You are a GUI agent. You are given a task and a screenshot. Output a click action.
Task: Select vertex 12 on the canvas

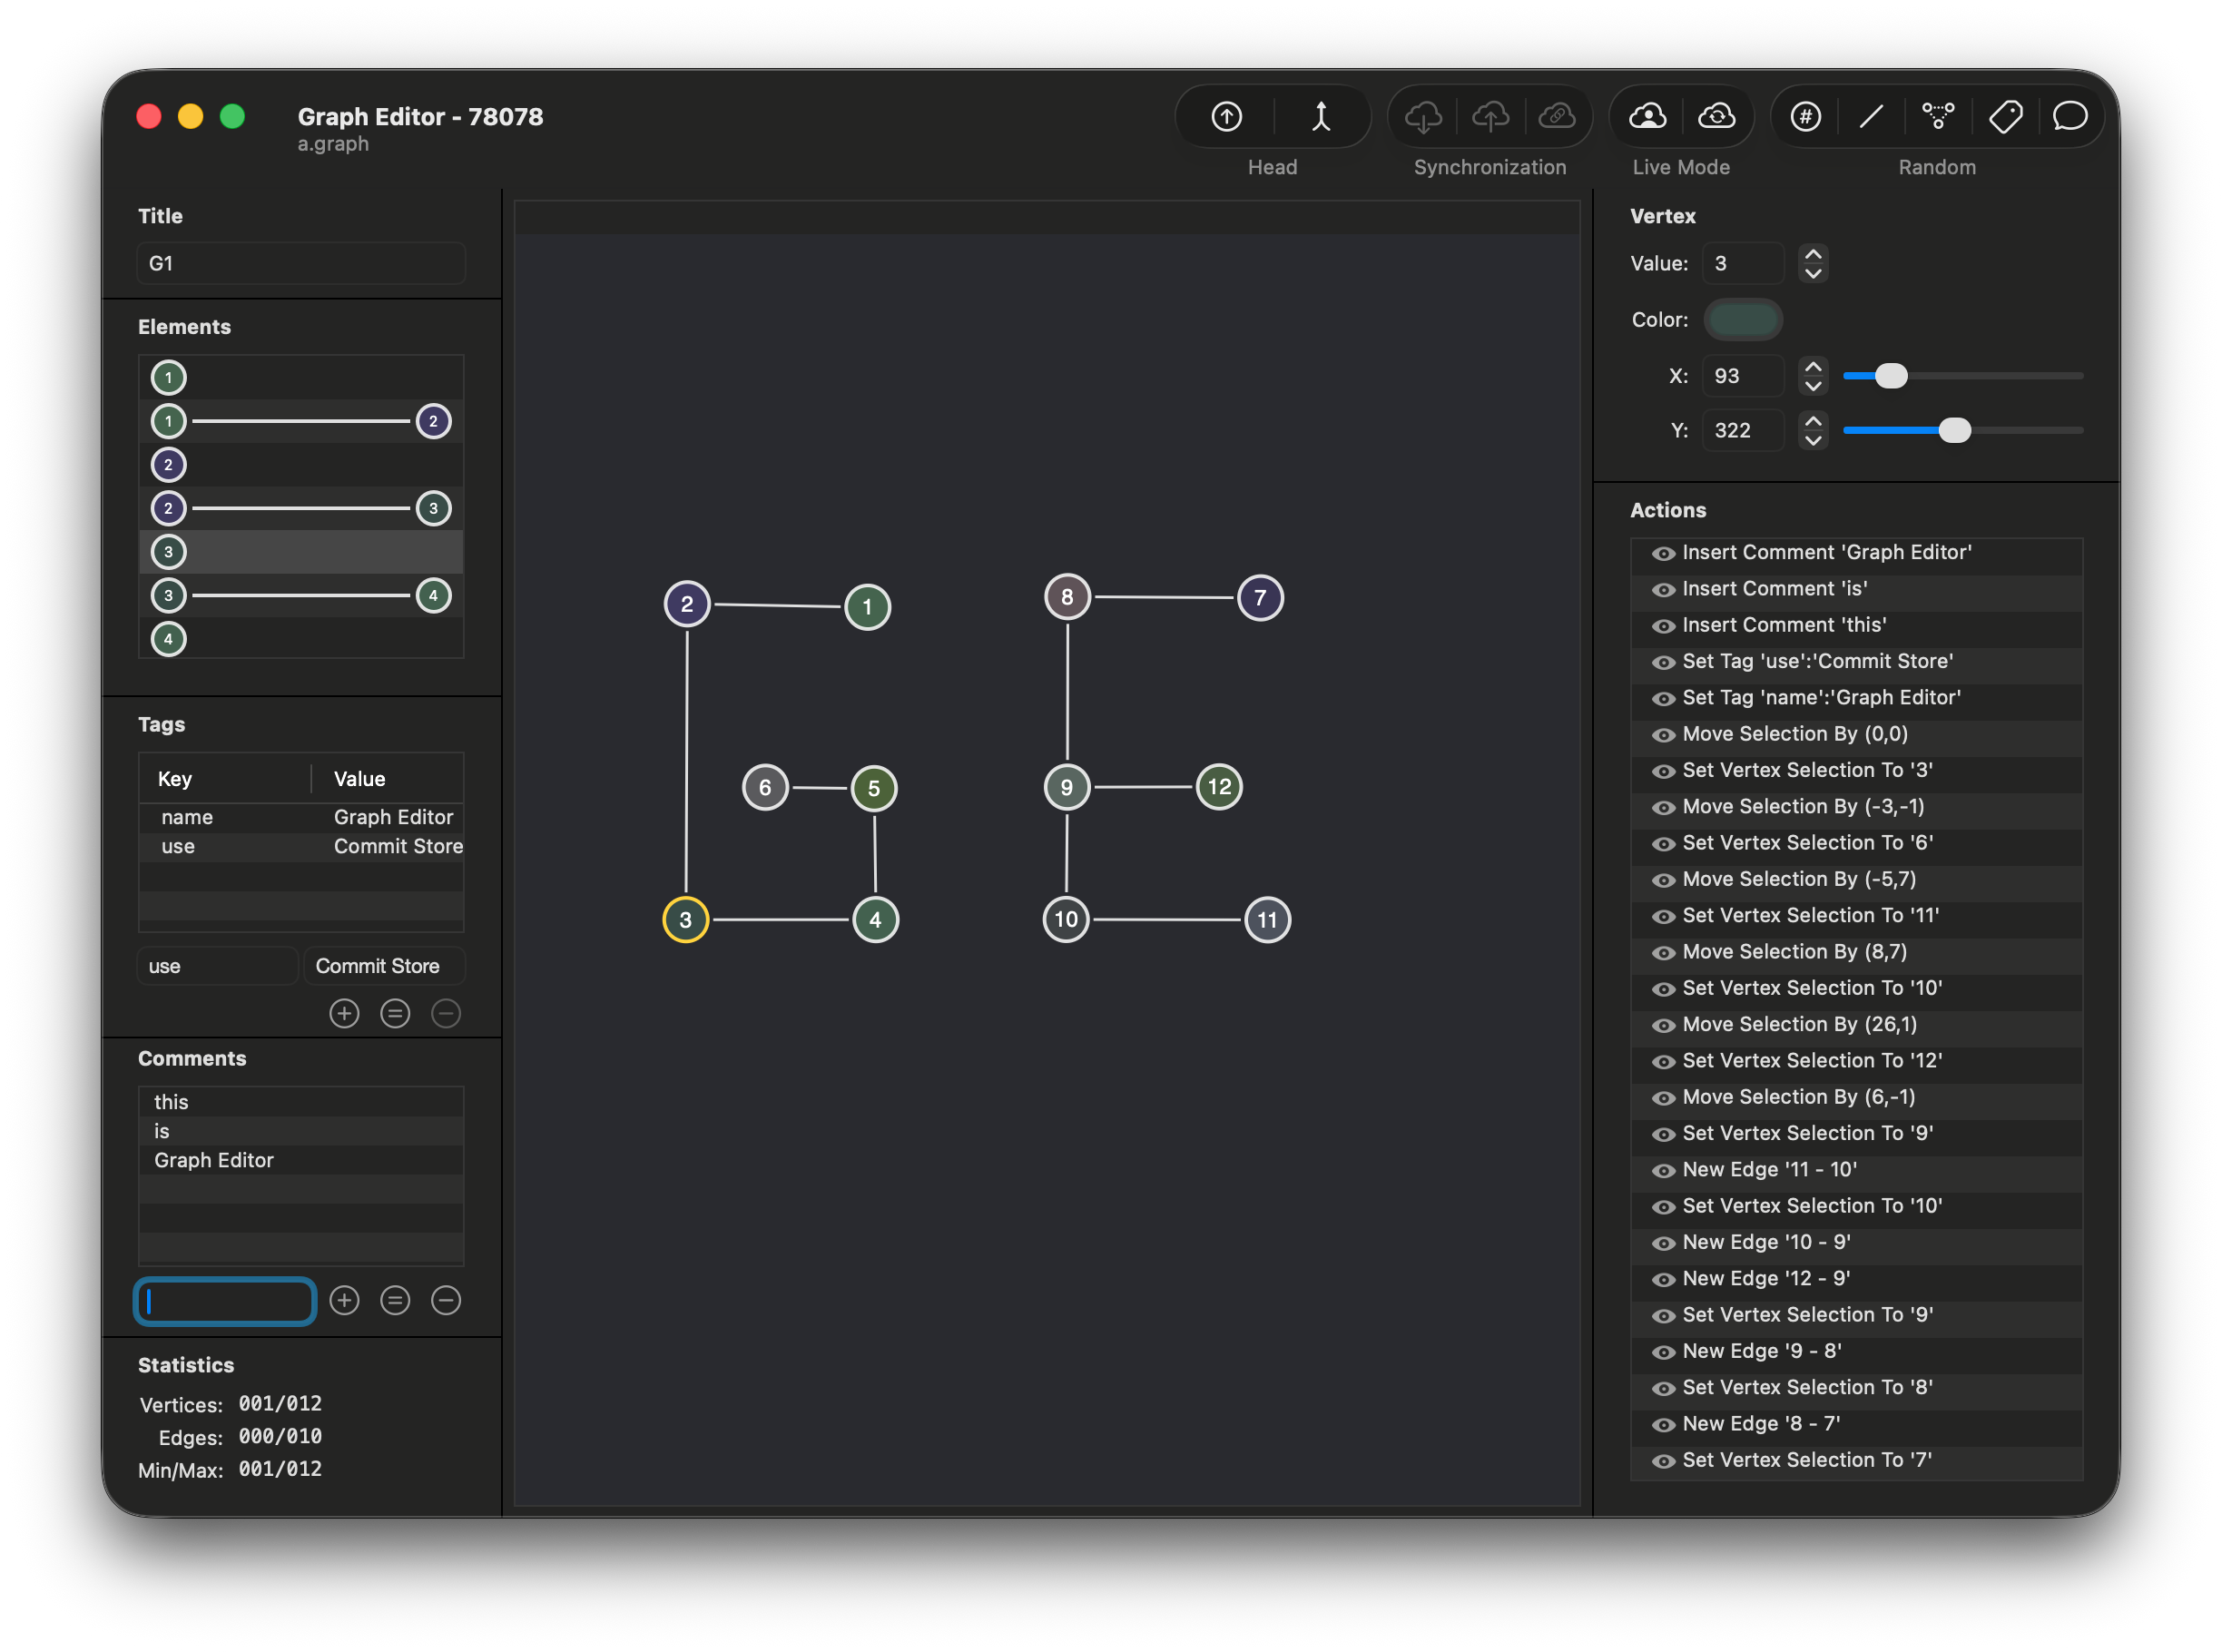tap(1219, 787)
